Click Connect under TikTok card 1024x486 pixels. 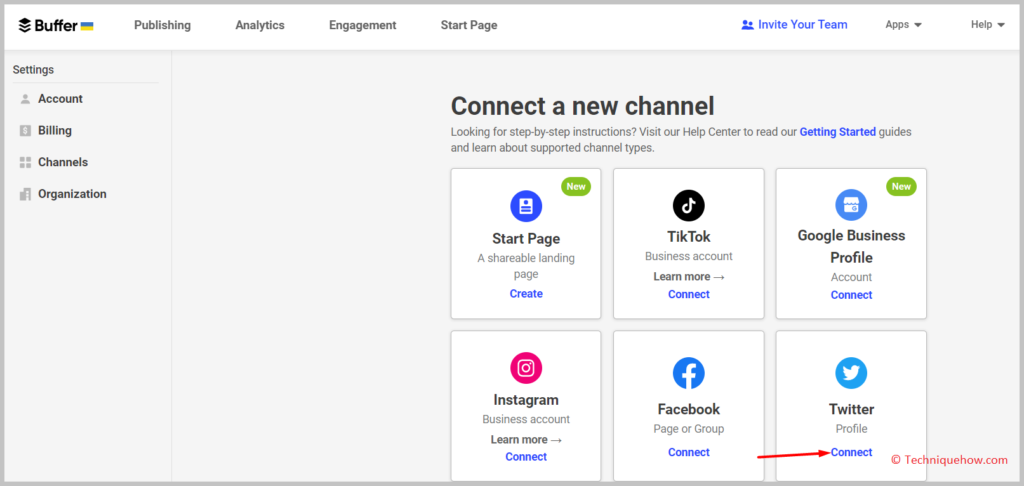tap(688, 295)
